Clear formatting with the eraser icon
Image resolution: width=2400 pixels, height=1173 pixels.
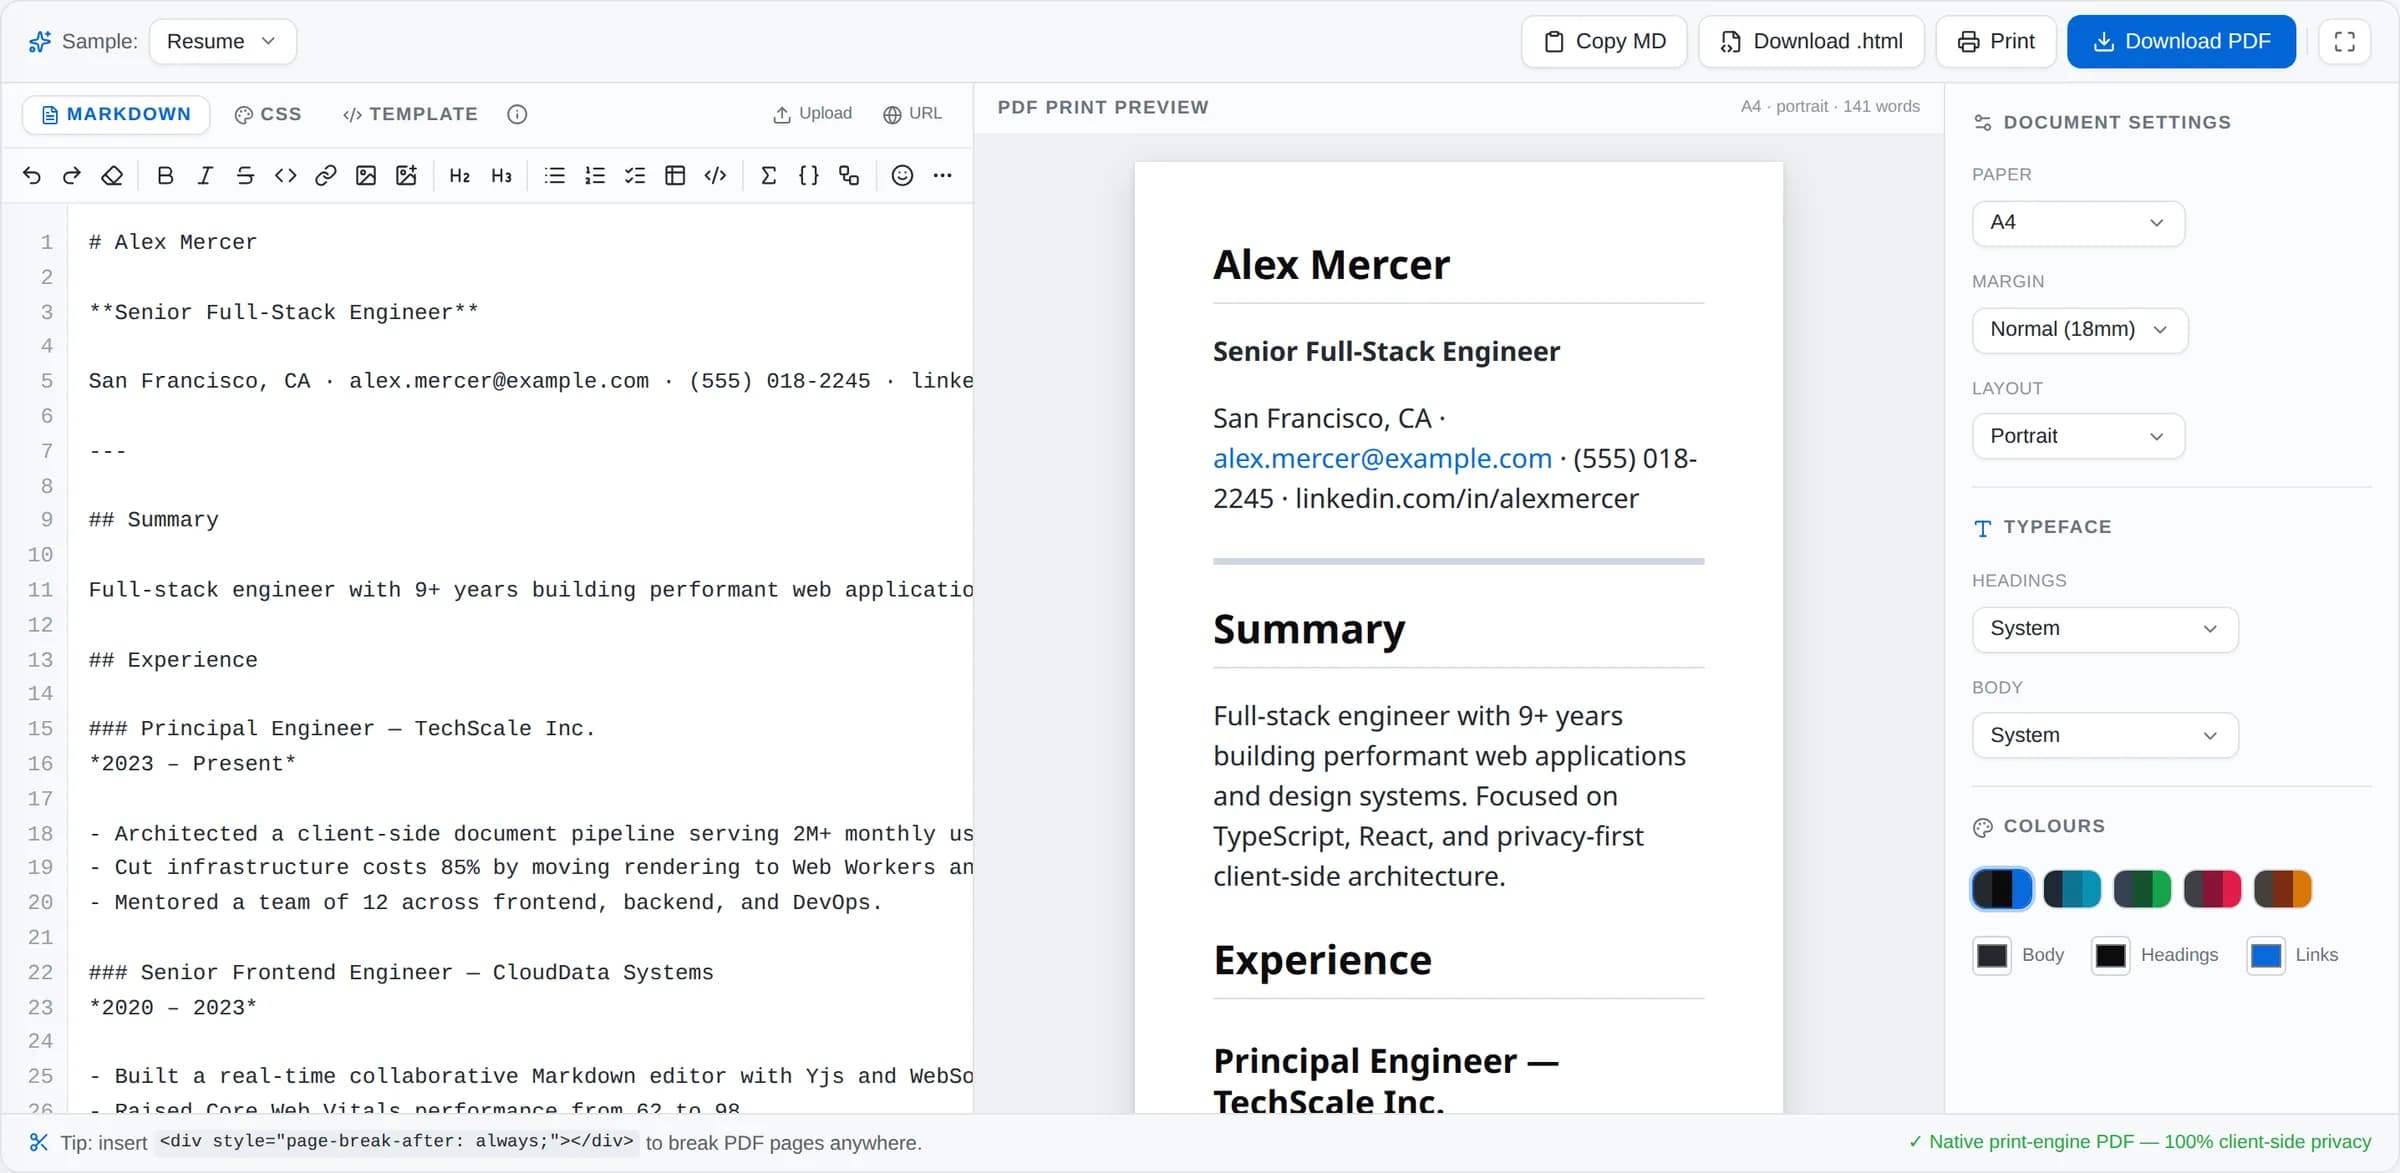112,176
